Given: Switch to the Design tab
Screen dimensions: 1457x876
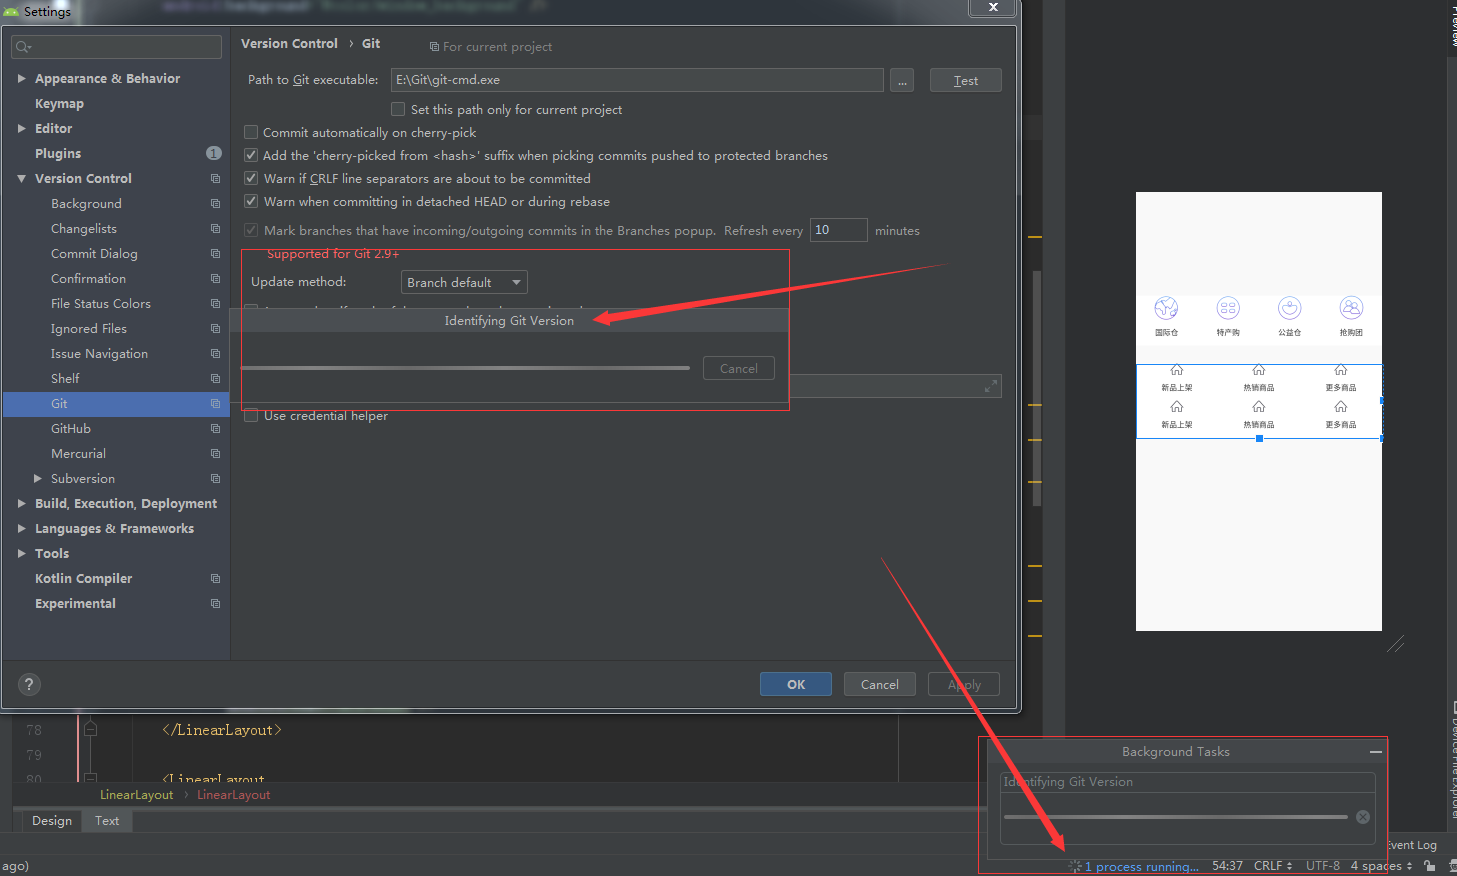Looking at the screenshot, I should 52,821.
